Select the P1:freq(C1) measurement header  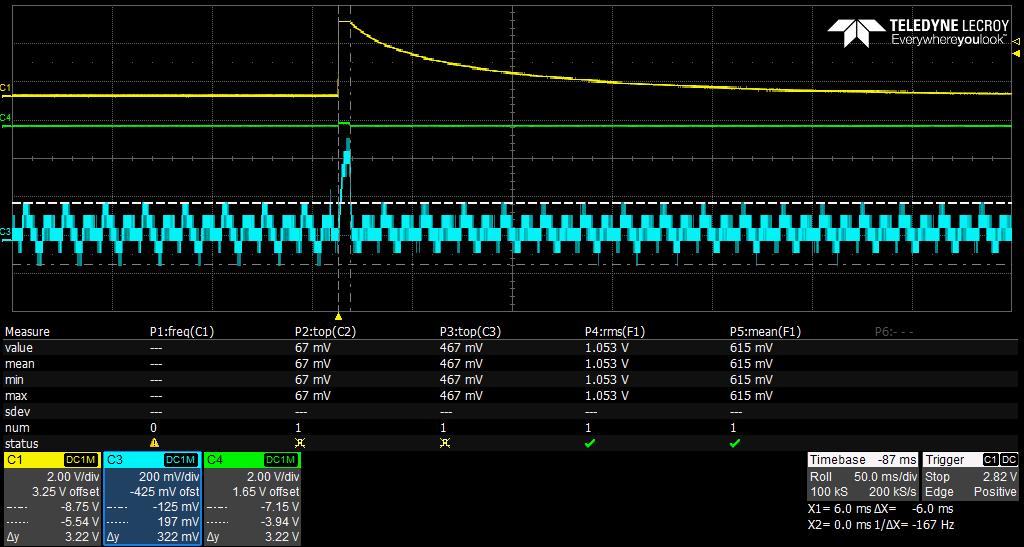click(182, 332)
